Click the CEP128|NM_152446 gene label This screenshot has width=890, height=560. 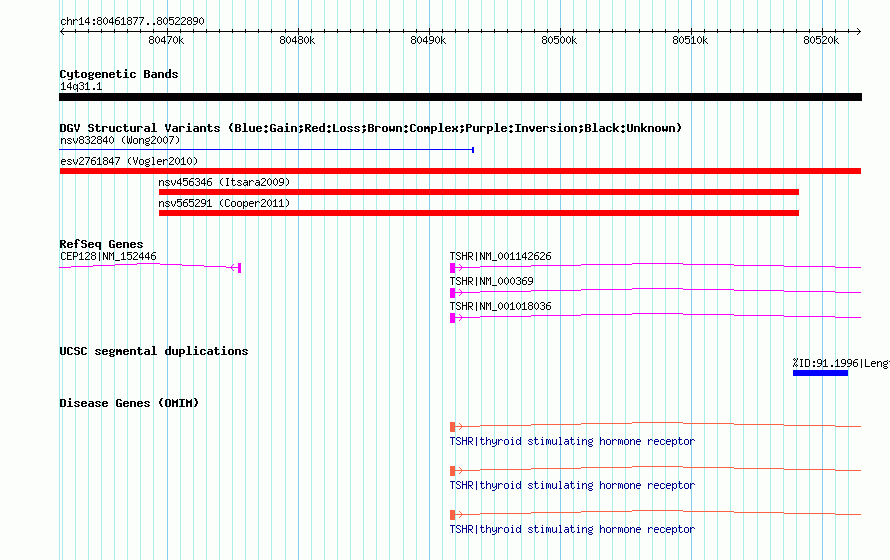click(108, 256)
